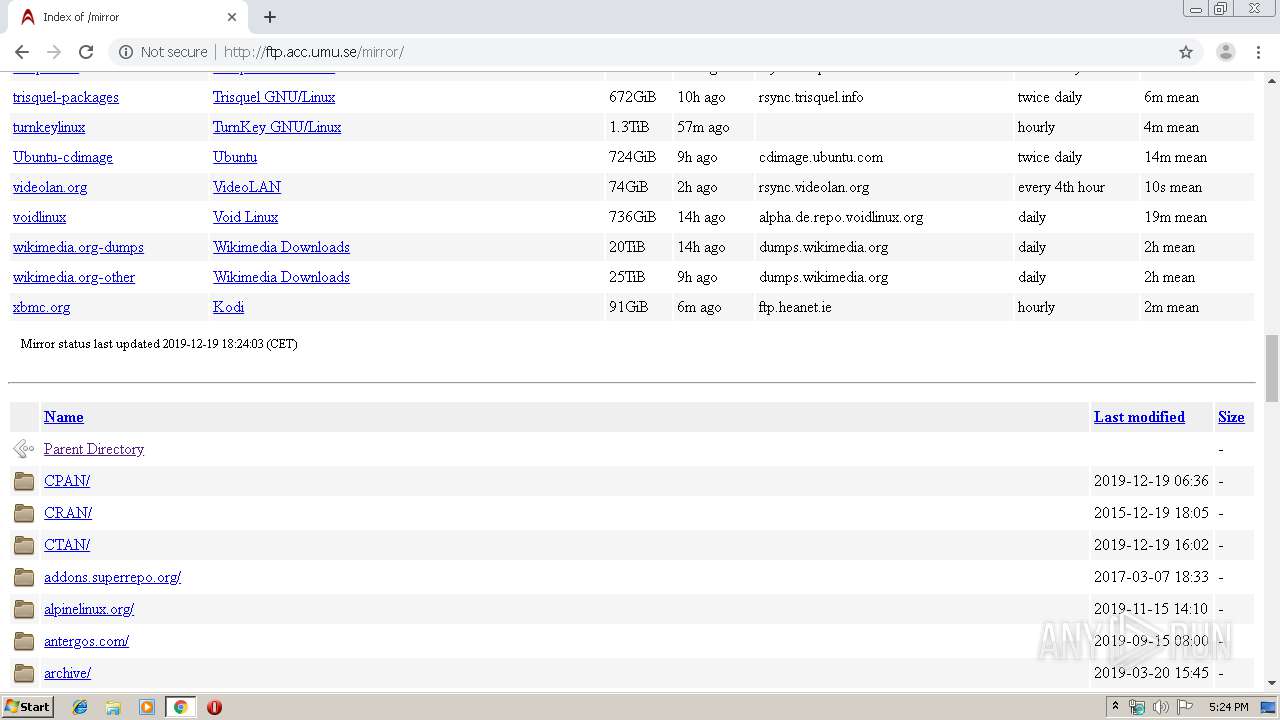
Task: Click the folder icon next to CPAN/
Action: 24,481
